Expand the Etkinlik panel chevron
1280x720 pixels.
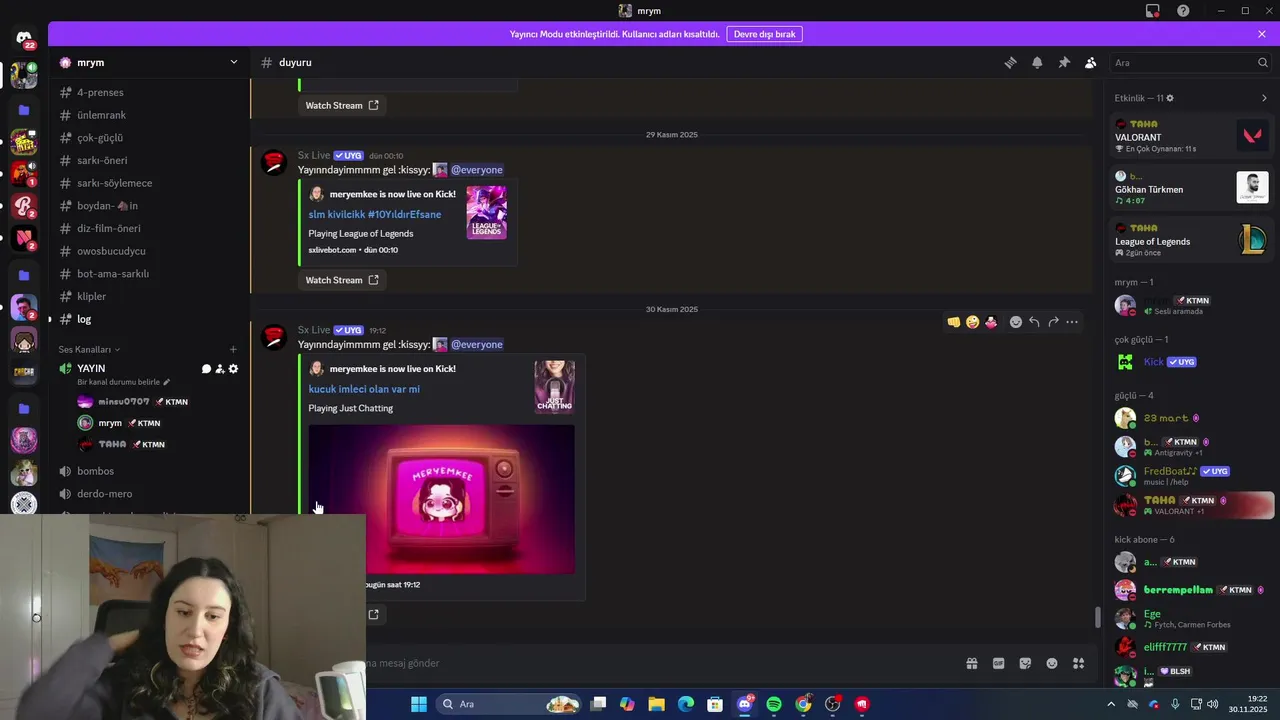(1264, 98)
